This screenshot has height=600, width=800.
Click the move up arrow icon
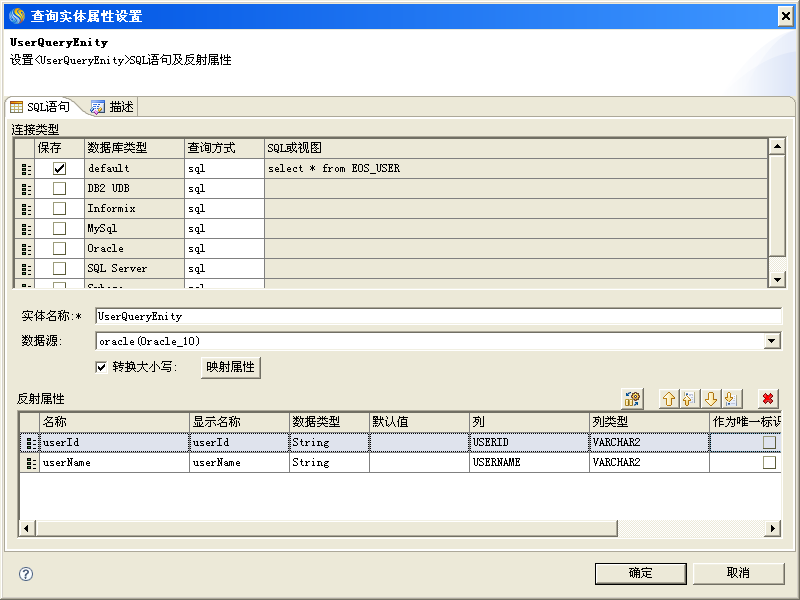[669, 399]
